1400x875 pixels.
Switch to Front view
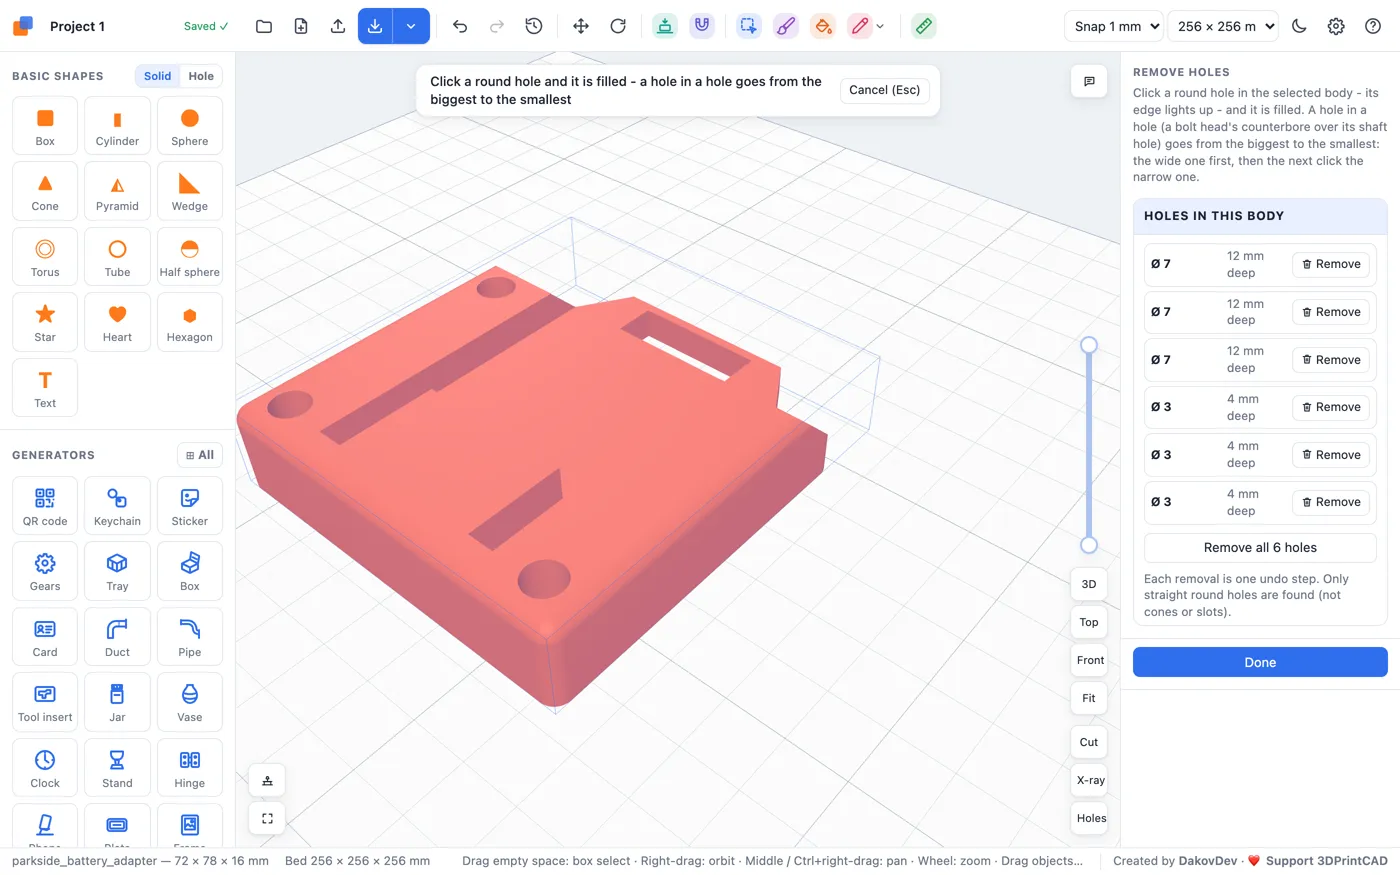tap(1090, 660)
